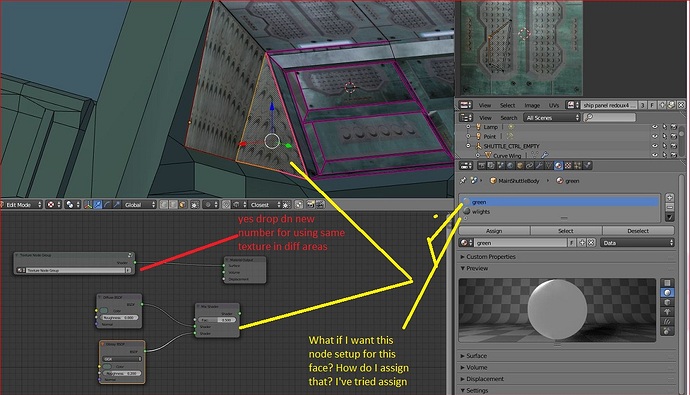Open the Scene properties tab
This screenshot has height=395, width=690.
(x=501, y=166)
